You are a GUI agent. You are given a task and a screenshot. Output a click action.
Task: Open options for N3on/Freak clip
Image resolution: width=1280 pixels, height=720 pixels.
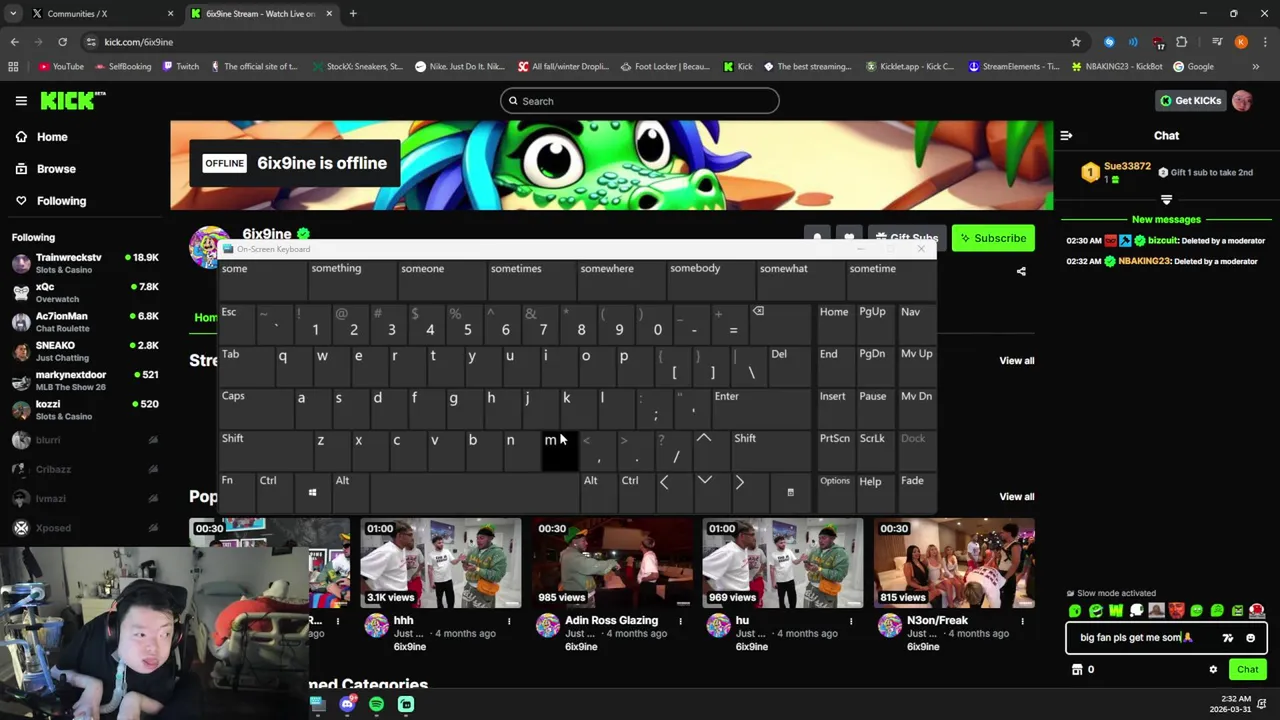pyautogui.click(x=1022, y=621)
